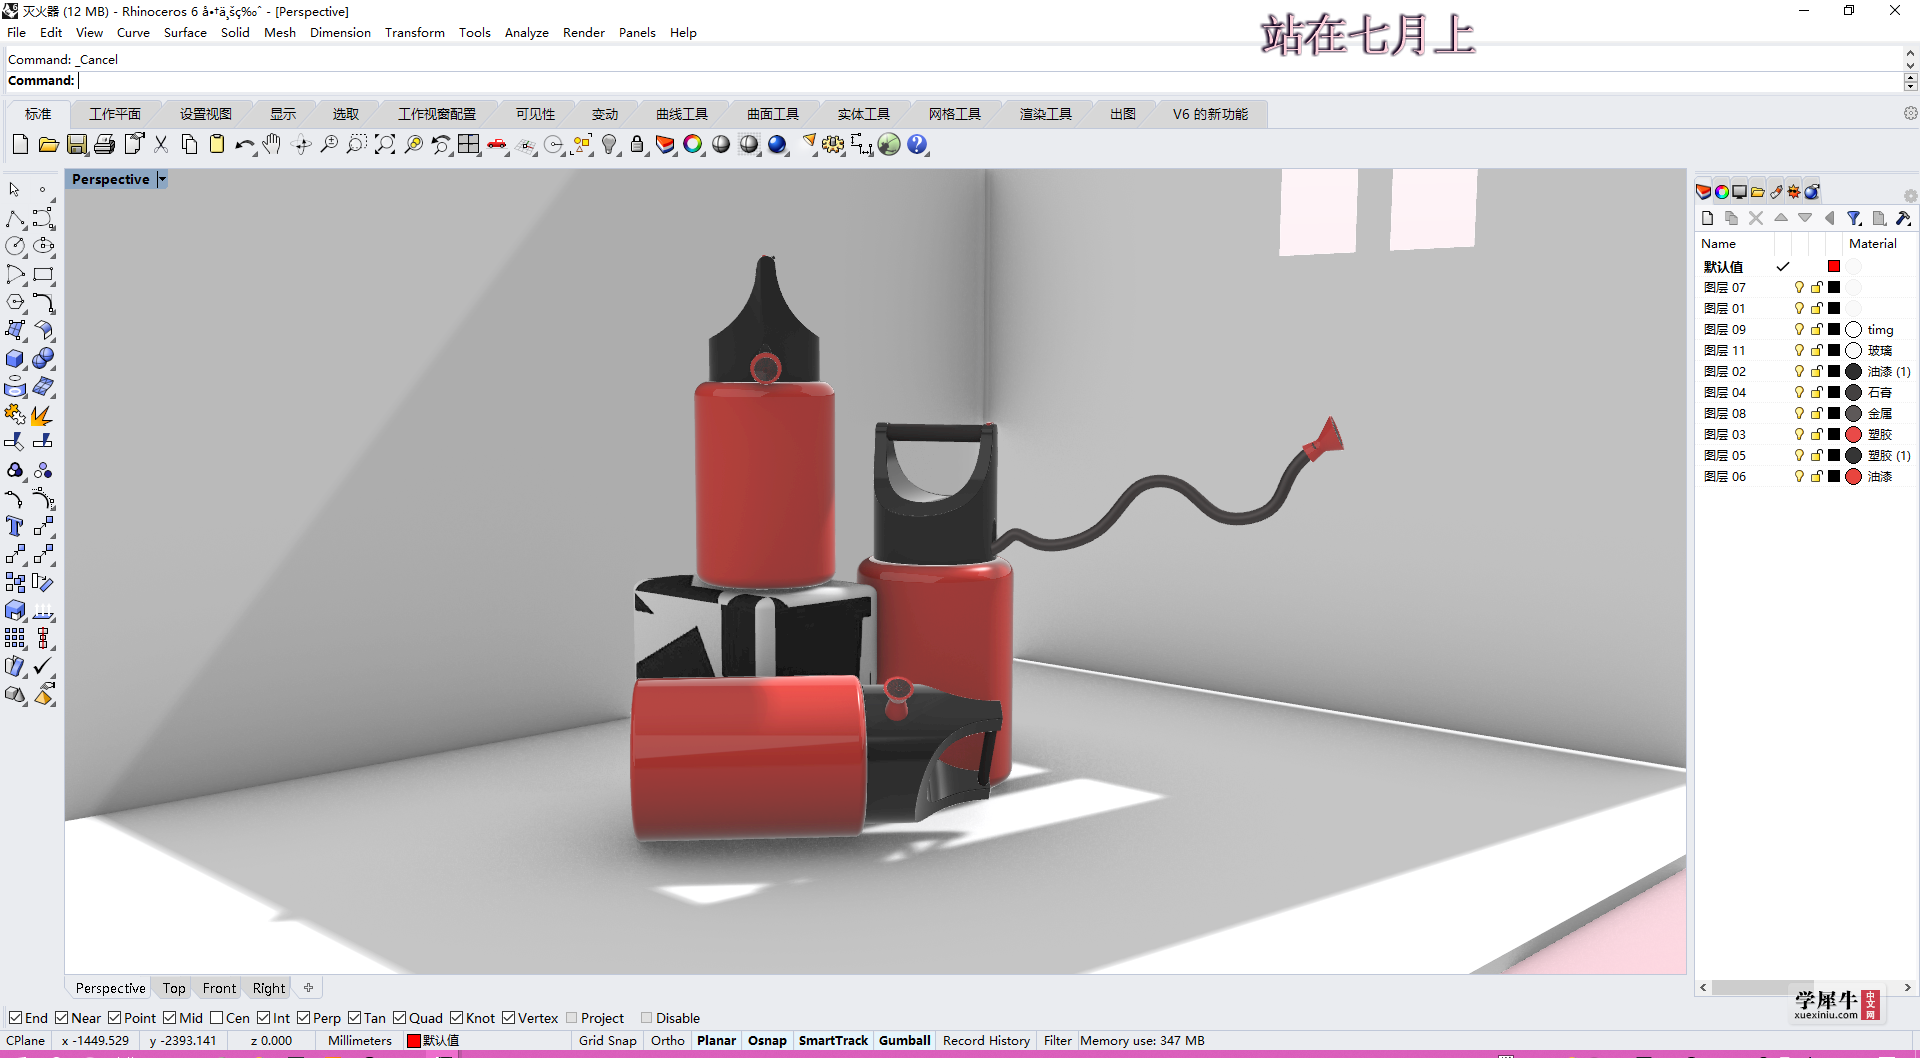1920x1058 pixels.
Task: Open Help question mark icon
Action: tap(917, 145)
